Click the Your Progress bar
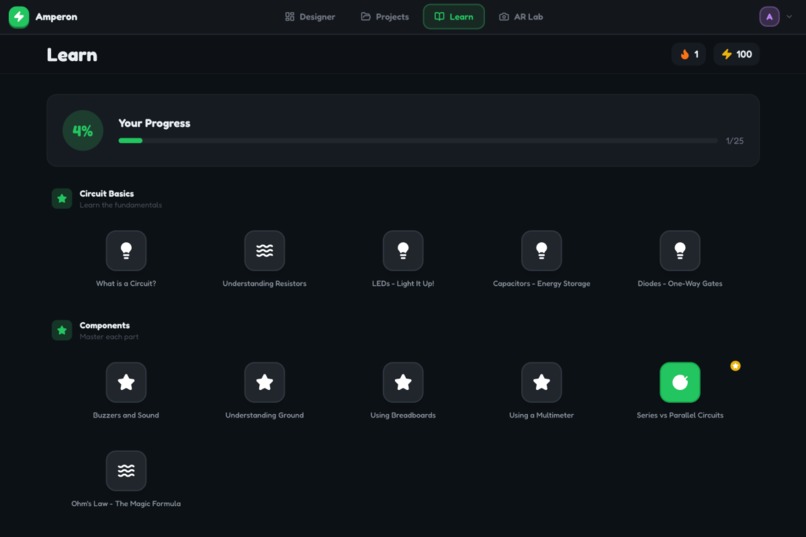The image size is (806, 537). [x=418, y=141]
